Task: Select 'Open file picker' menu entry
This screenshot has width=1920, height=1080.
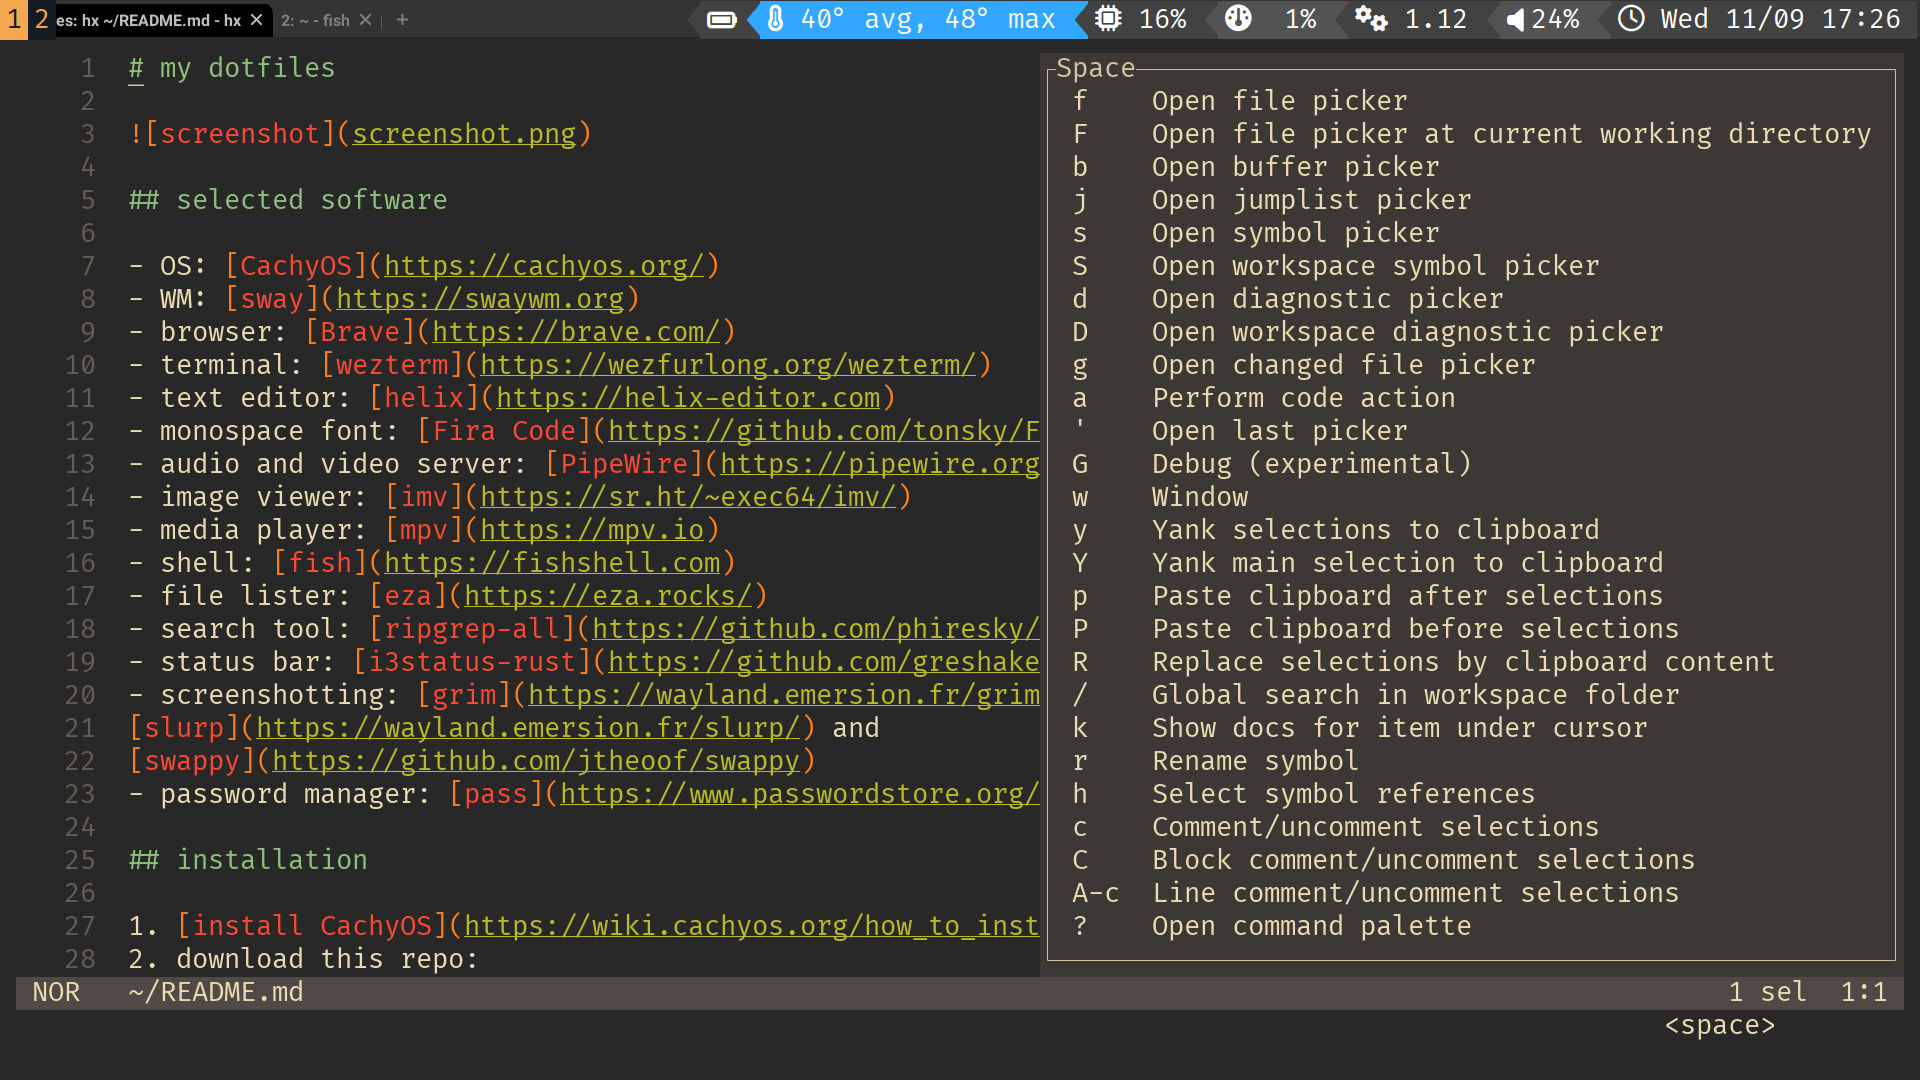Action: (1279, 101)
